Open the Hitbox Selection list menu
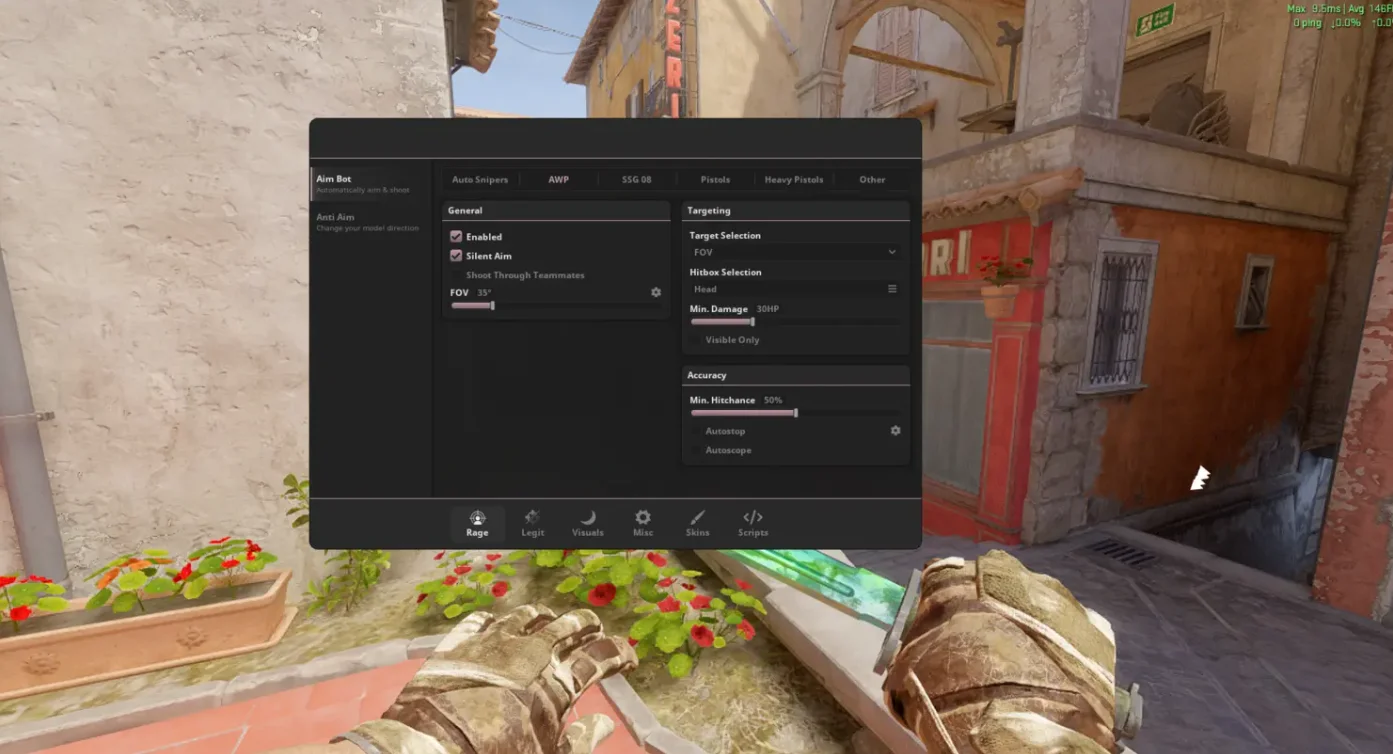 [x=892, y=289]
